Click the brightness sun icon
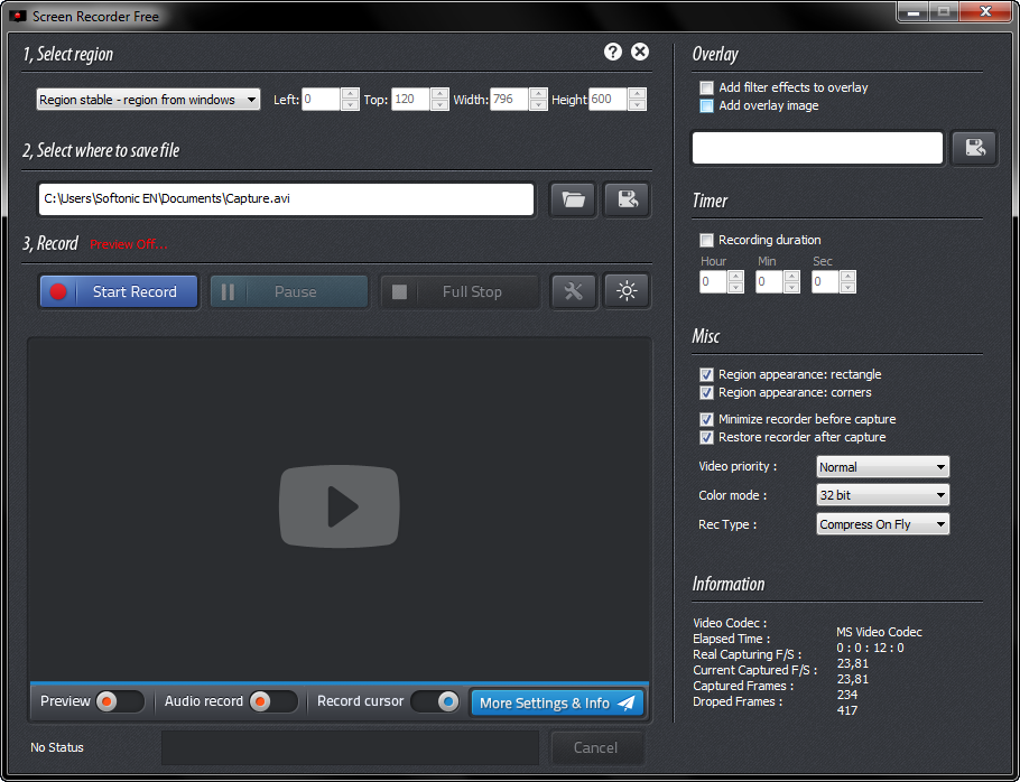Image resolution: width=1020 pixels, height=782 pixels. [x=627, y=291]
